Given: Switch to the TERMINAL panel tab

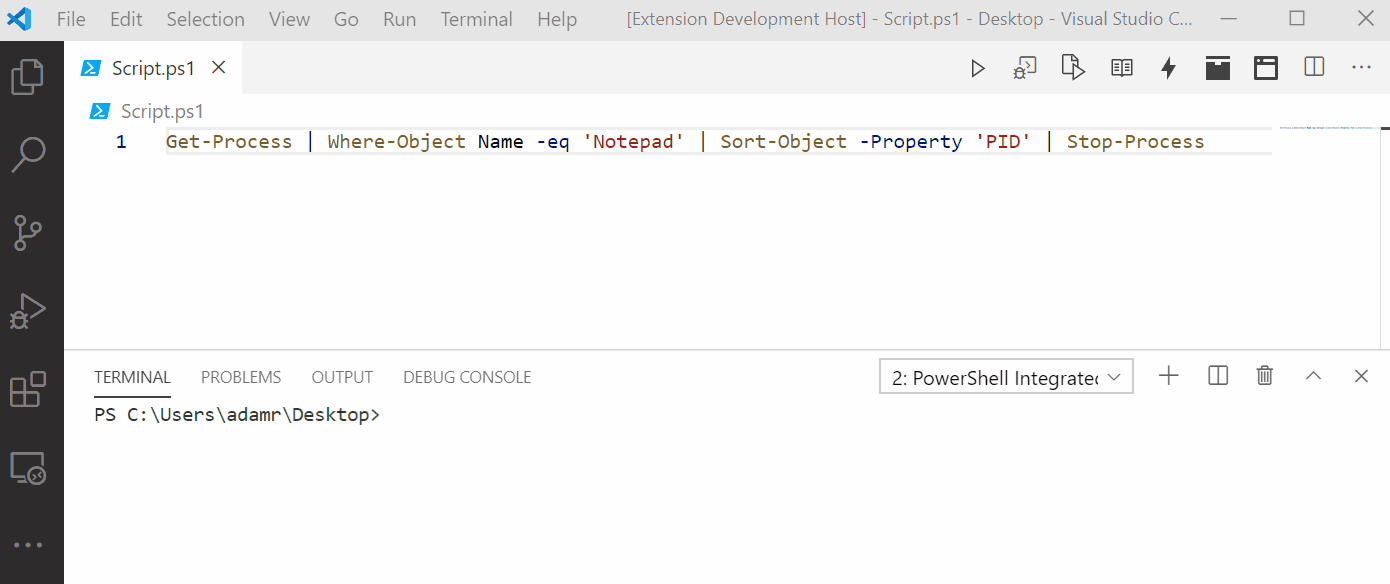Looking at the screenshot, I should click(132, 377).
